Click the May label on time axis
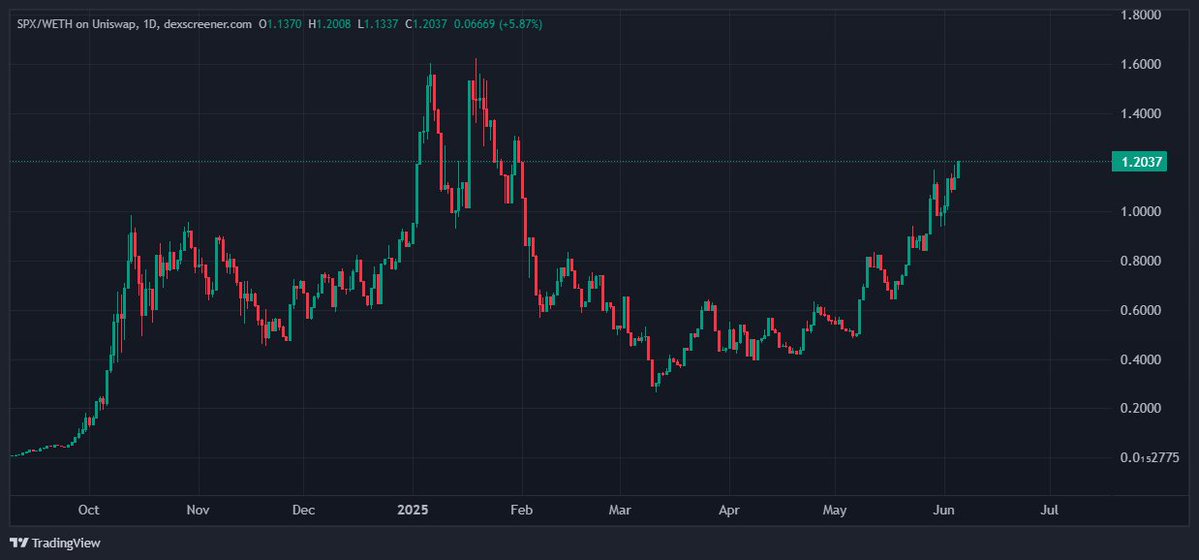Viewport: 1199px width, 560px height. point(834,510)
